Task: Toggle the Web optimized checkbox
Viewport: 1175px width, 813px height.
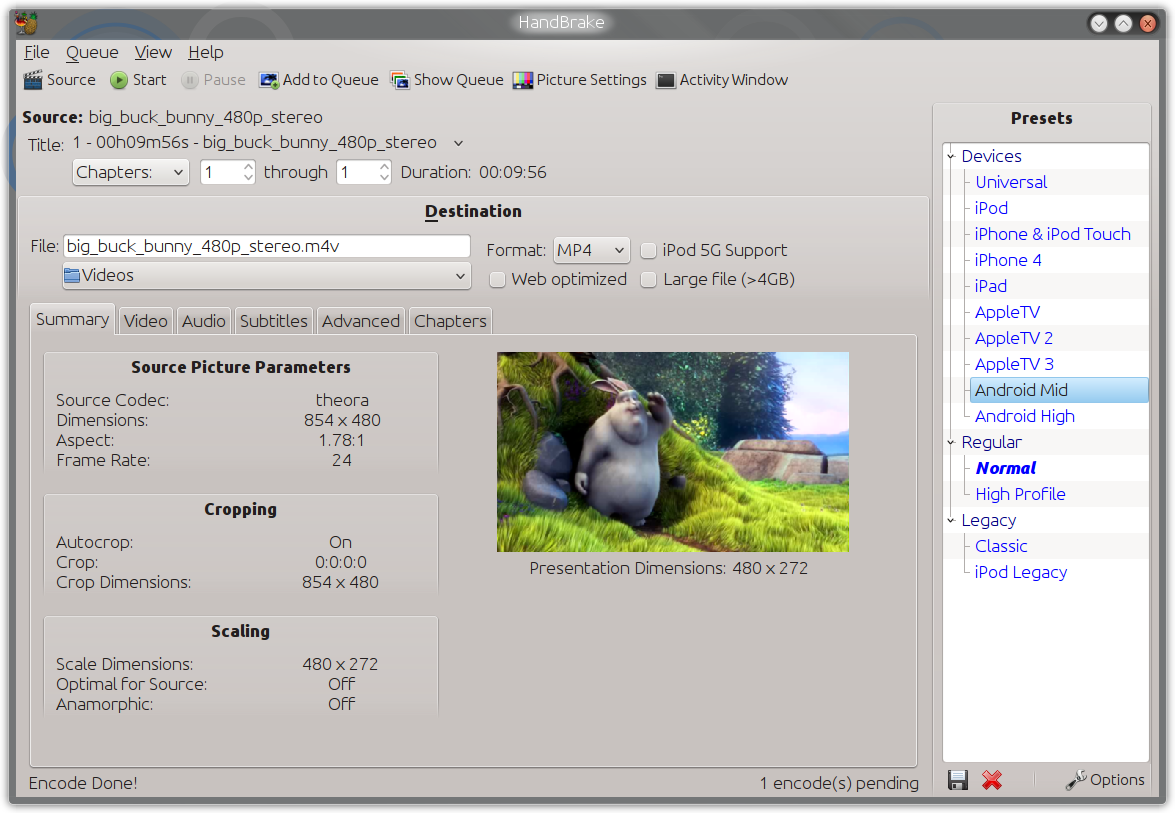Action: click(x=497, y=279)
